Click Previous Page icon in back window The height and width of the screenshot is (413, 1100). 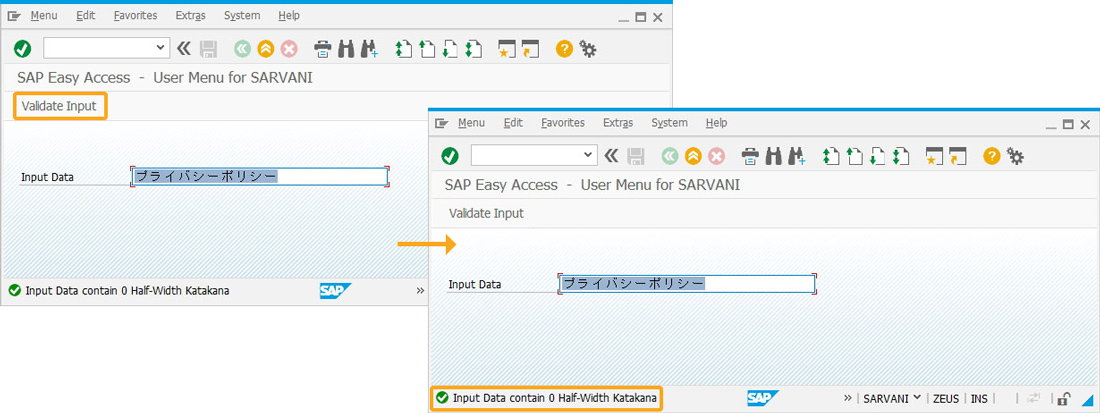427,48
